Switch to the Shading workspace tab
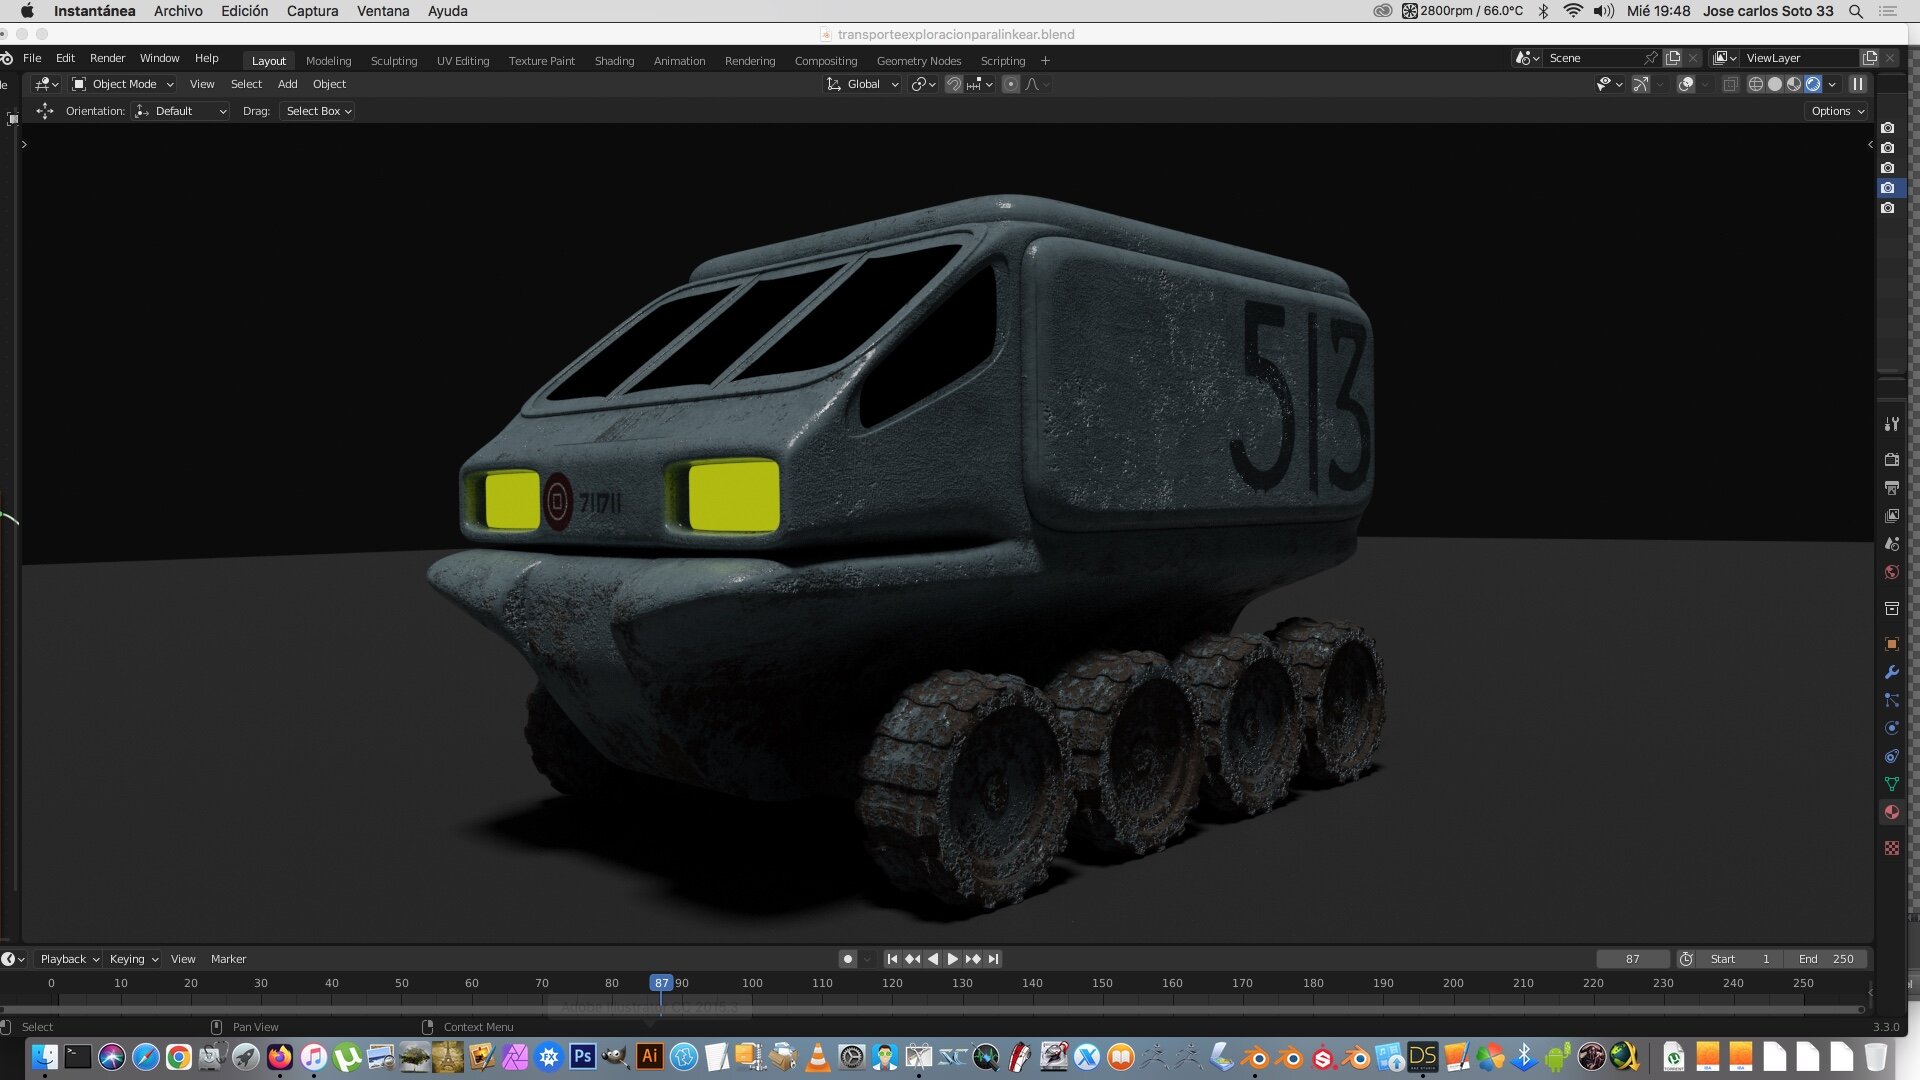This screenshot has width=1920, height=1080. pyautogui.click(x=614, y=61)
